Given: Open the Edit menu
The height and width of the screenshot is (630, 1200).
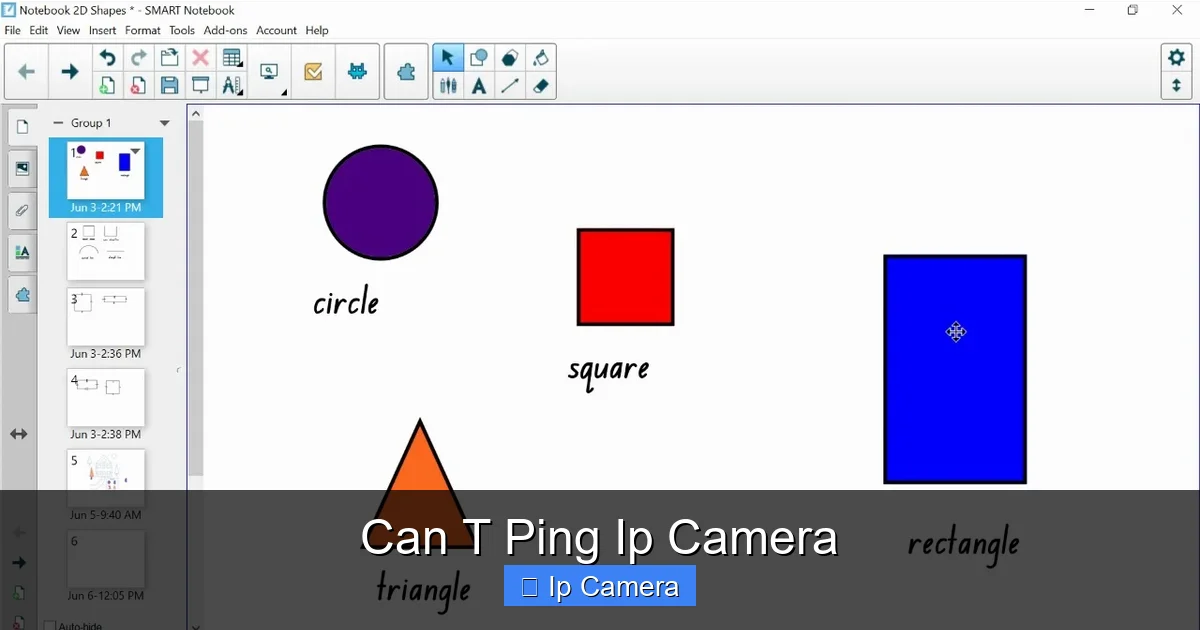Looking at the screenshot, I should pos(39,30).
